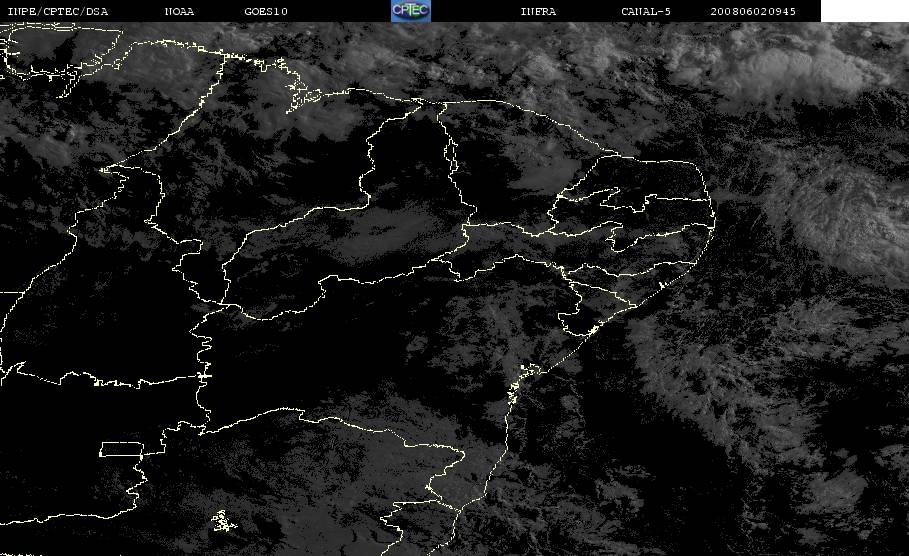Viewport: 909px width, 556px height.
Task: Click the CPTEC logo in the header
Action: (410, 10)
